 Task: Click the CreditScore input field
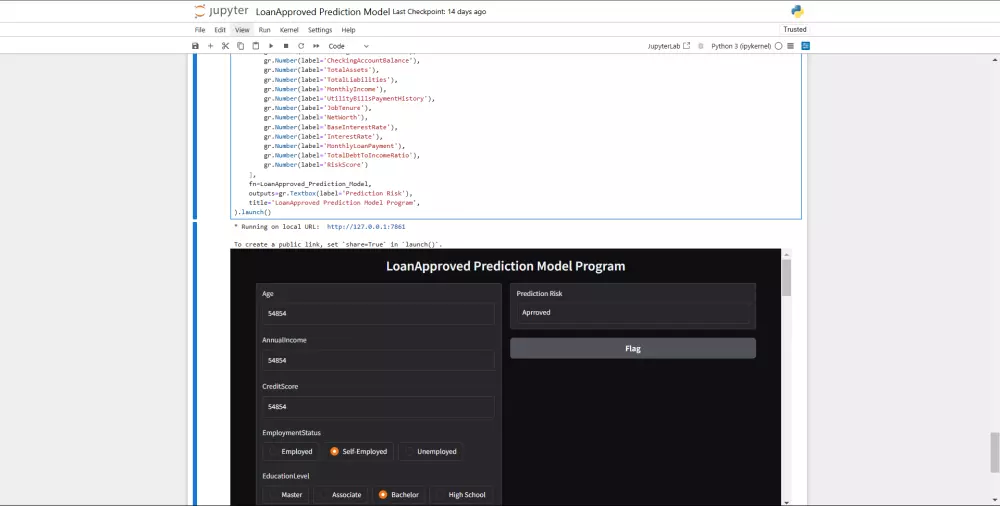[378, 406]
